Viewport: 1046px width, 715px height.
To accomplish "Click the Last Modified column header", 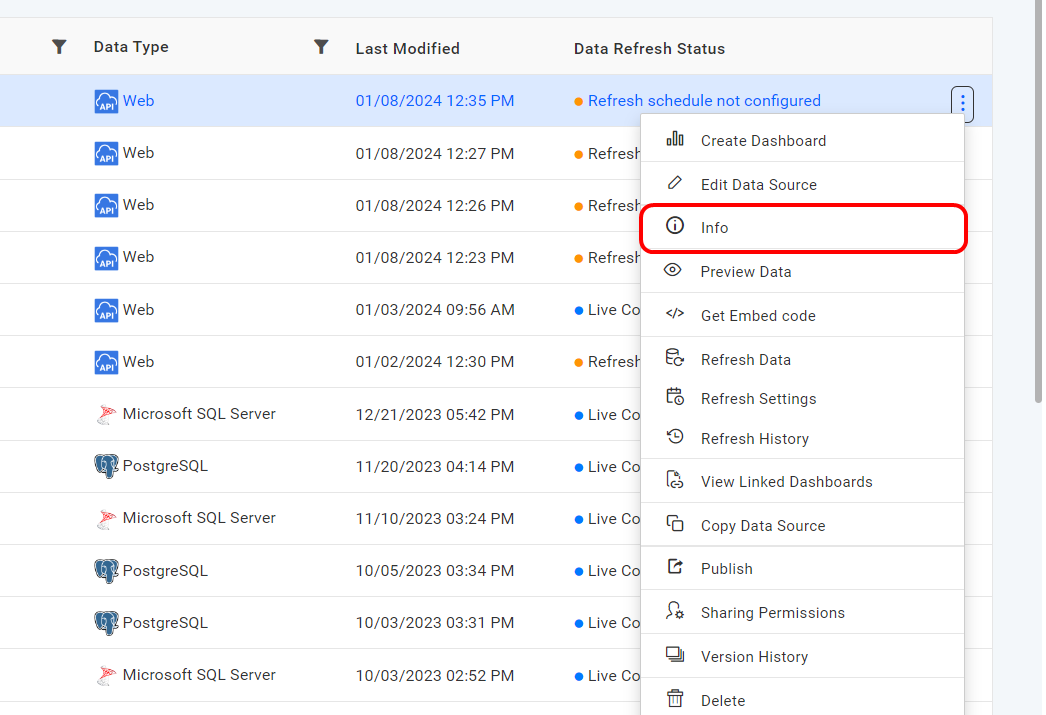I will 407,48.
